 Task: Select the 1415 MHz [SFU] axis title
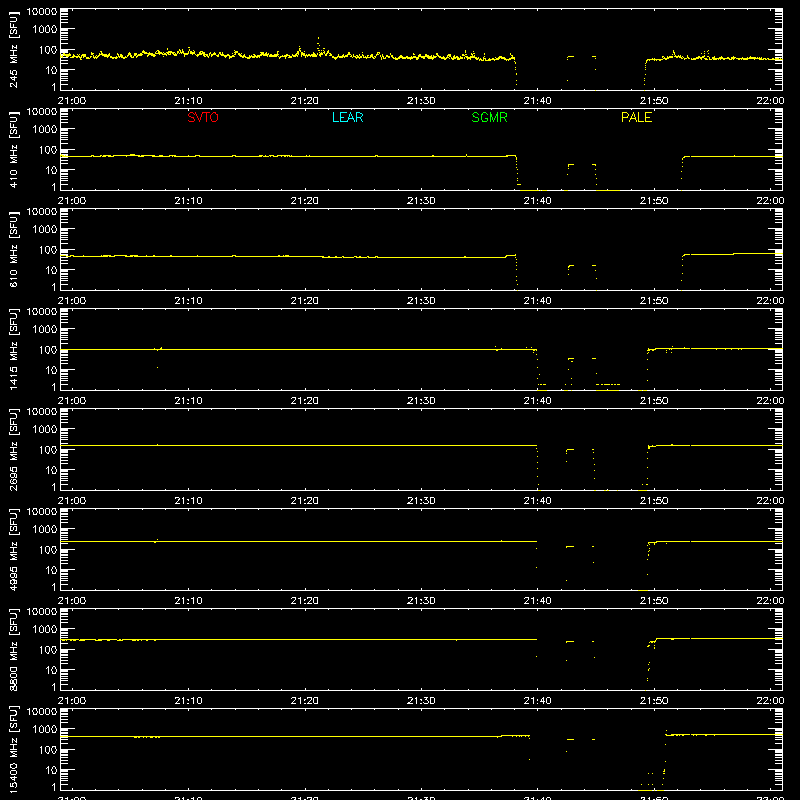14,349
